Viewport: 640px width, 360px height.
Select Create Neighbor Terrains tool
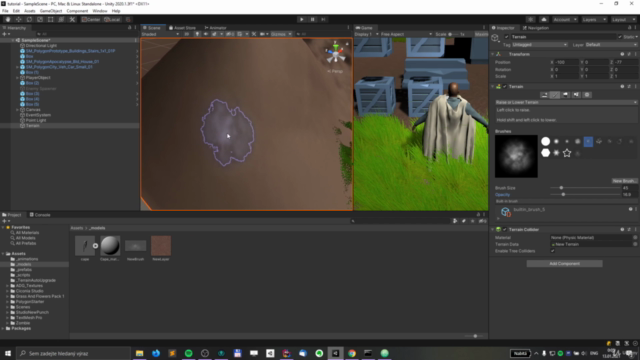tap(544, 95)
